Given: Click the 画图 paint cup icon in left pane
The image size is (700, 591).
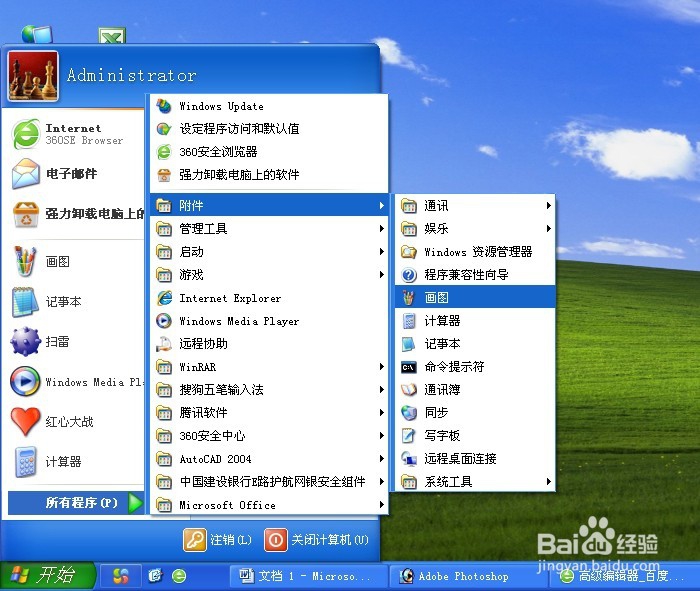Looking at the screenshot, I should click(x=25, y=262).
